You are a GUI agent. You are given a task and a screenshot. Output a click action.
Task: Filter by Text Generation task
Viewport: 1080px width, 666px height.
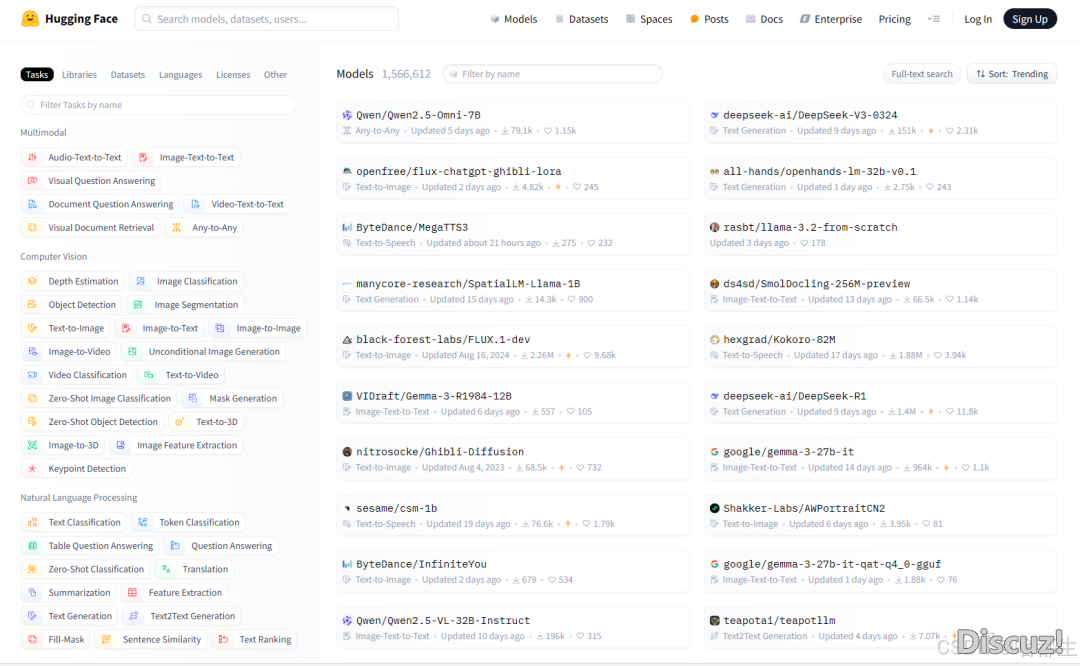pos(69,616)
